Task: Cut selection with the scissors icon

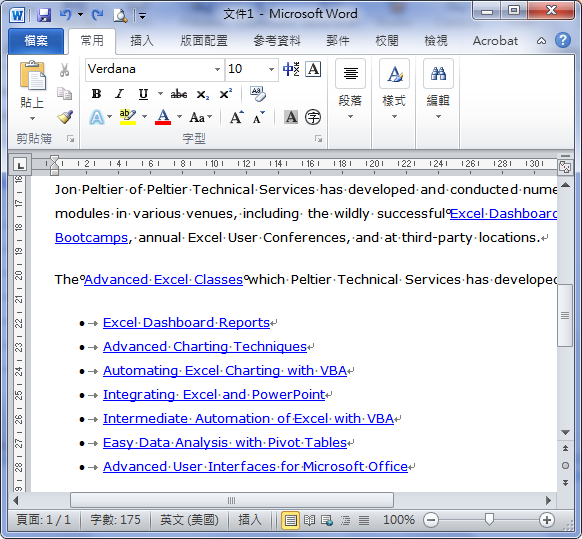Action: 65,70
